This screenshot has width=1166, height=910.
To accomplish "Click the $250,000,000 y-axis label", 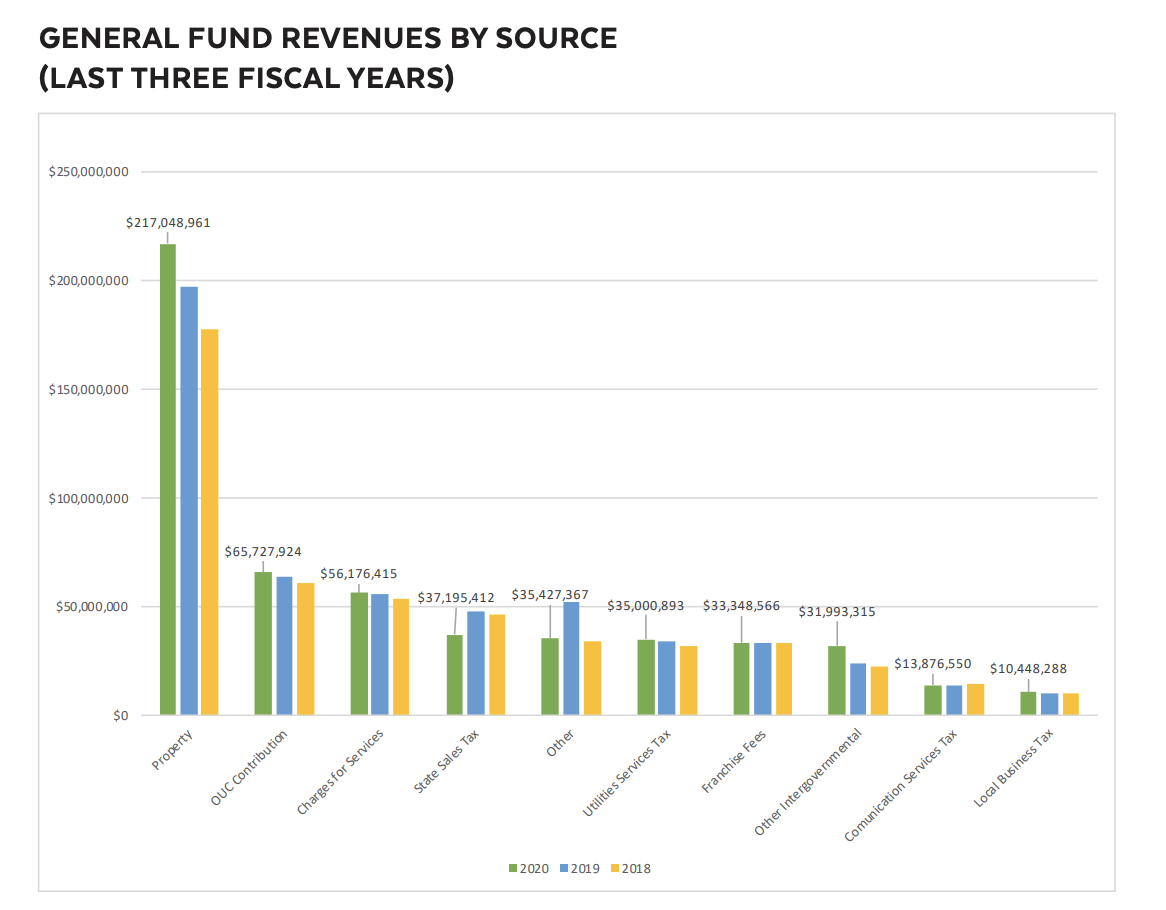I will point(88,172).
